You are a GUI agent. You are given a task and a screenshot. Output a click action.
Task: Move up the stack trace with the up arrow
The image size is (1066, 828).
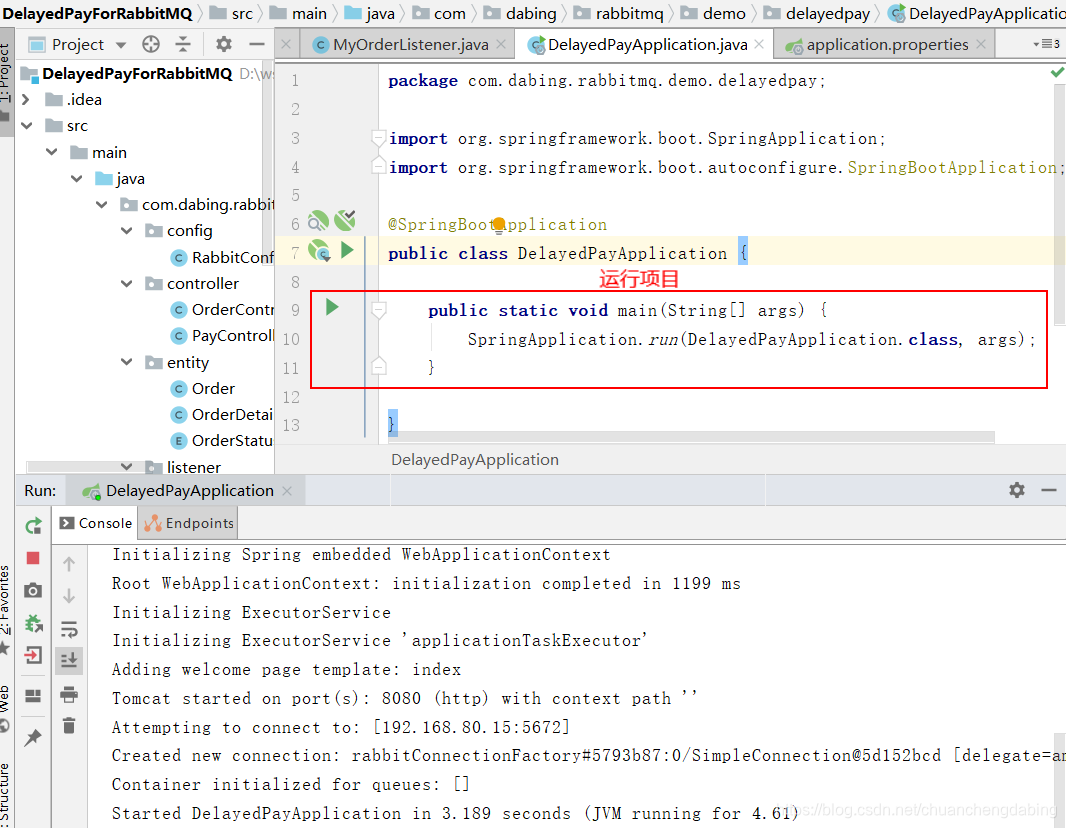[69, 564]
